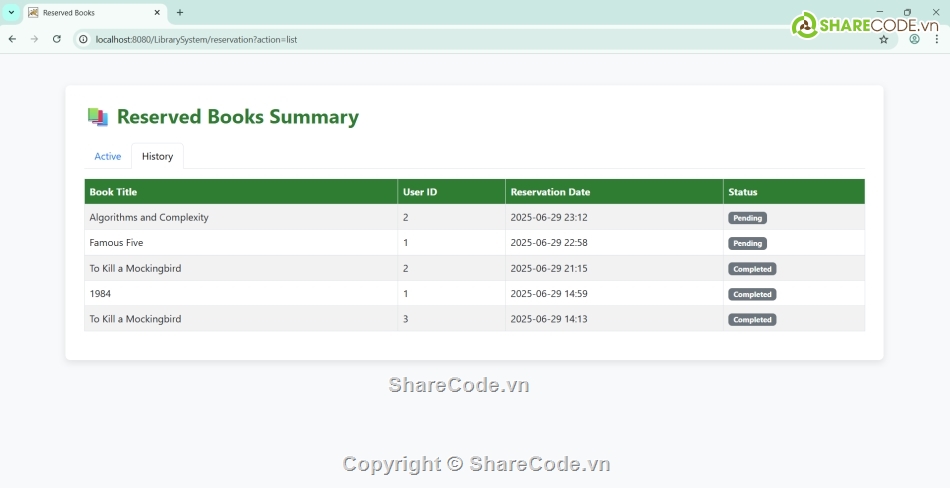950x488 pixels.
Task: Click the browser forward arrow
Action: click(34, 39)
